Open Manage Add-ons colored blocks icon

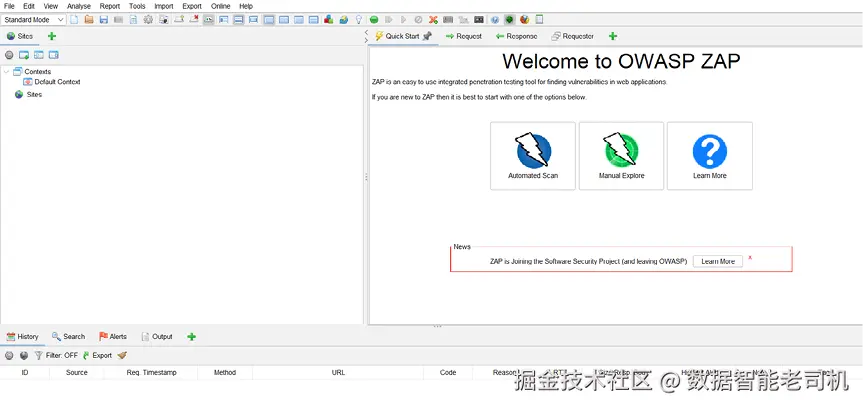tap(329, 20)
